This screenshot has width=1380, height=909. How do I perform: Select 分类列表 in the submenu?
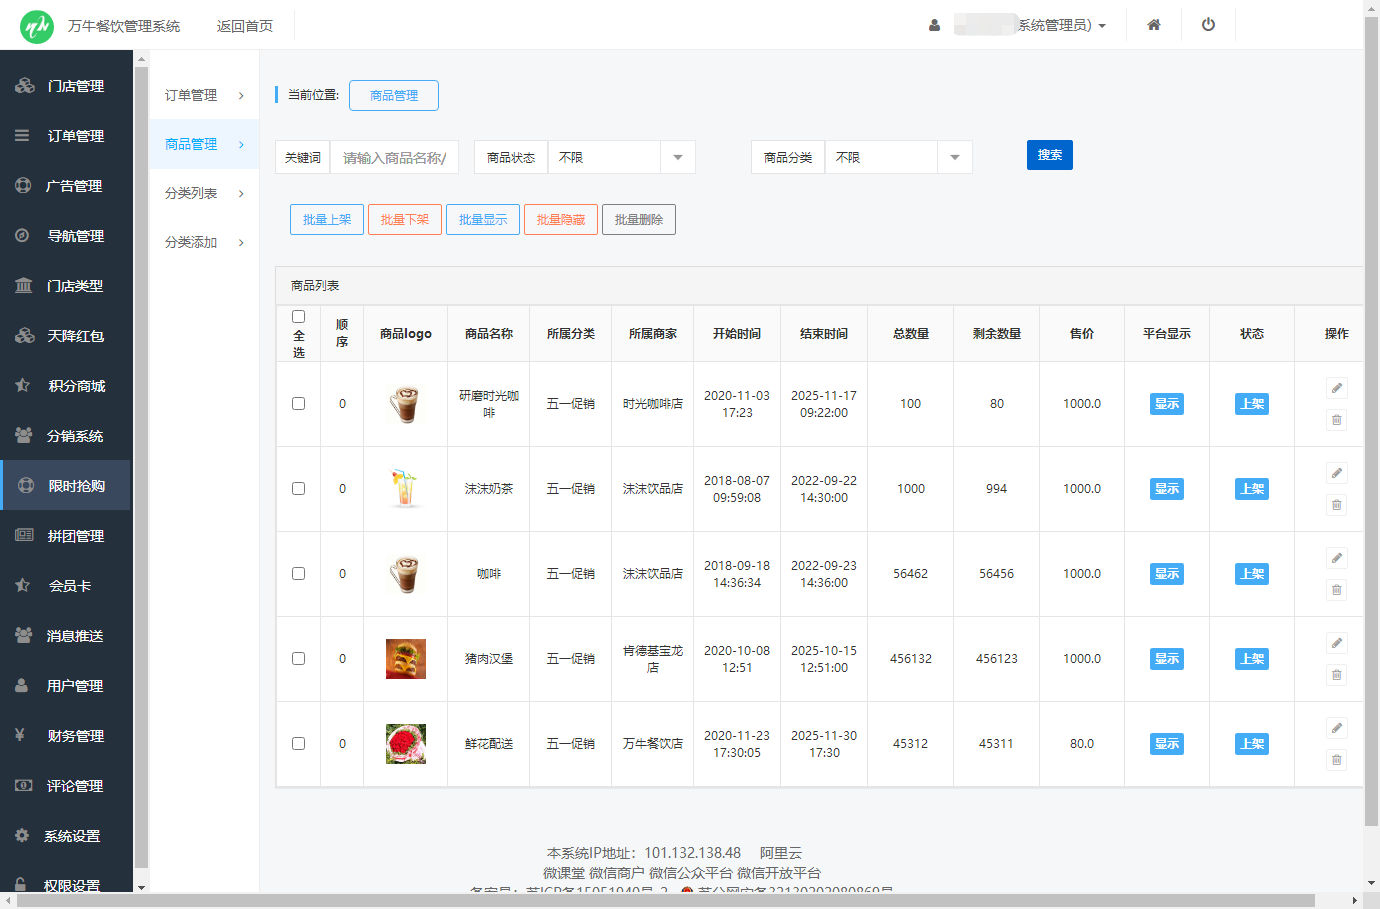click(x=204, y=193)
